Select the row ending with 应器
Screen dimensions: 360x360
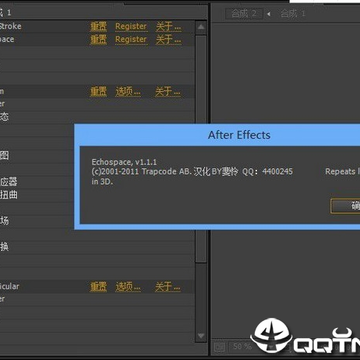tap(97, 182)
